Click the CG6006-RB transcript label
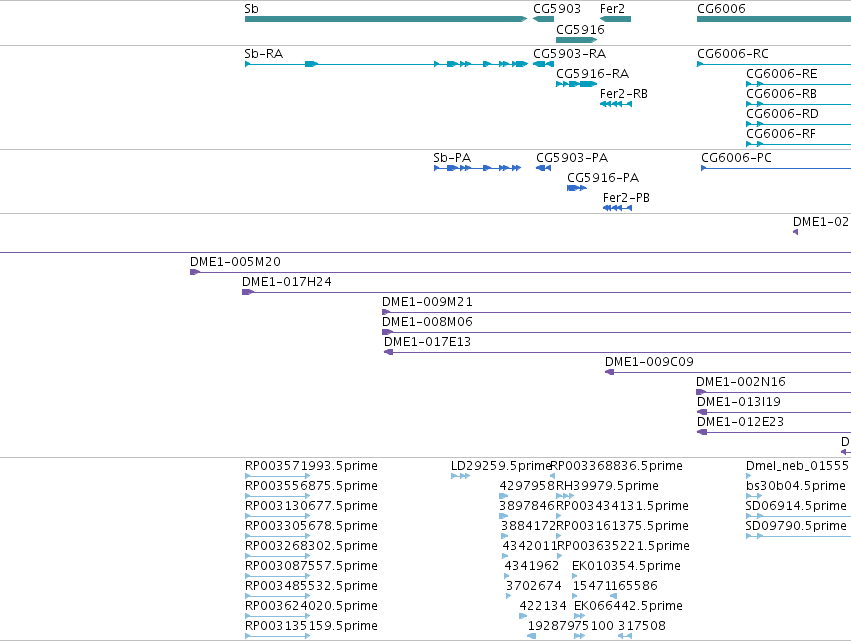 782,94
